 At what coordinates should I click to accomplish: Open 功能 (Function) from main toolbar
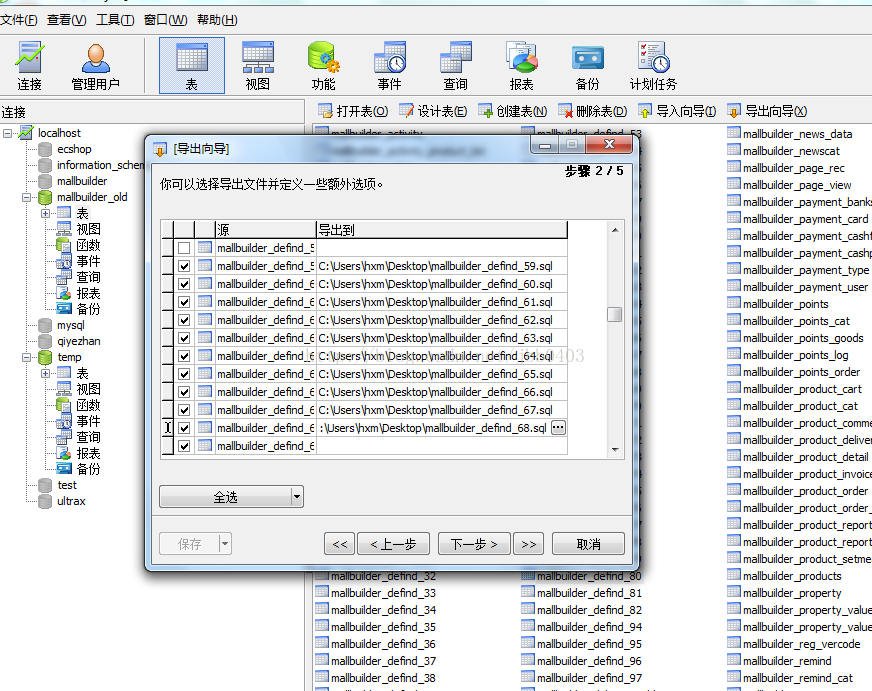(x=323, y=66)
